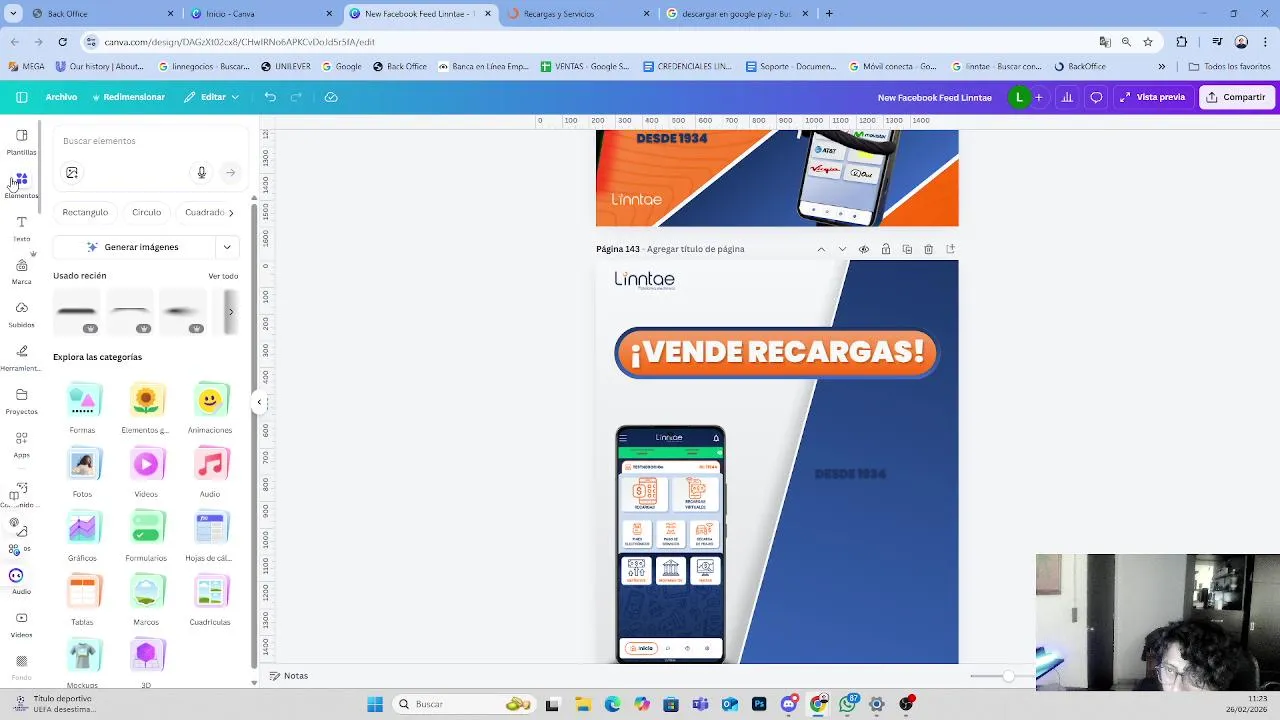The height and width of the screenshot is (720, 1280).
Task: Expand the Editar menu dropdown
Action: pos(235,97)
